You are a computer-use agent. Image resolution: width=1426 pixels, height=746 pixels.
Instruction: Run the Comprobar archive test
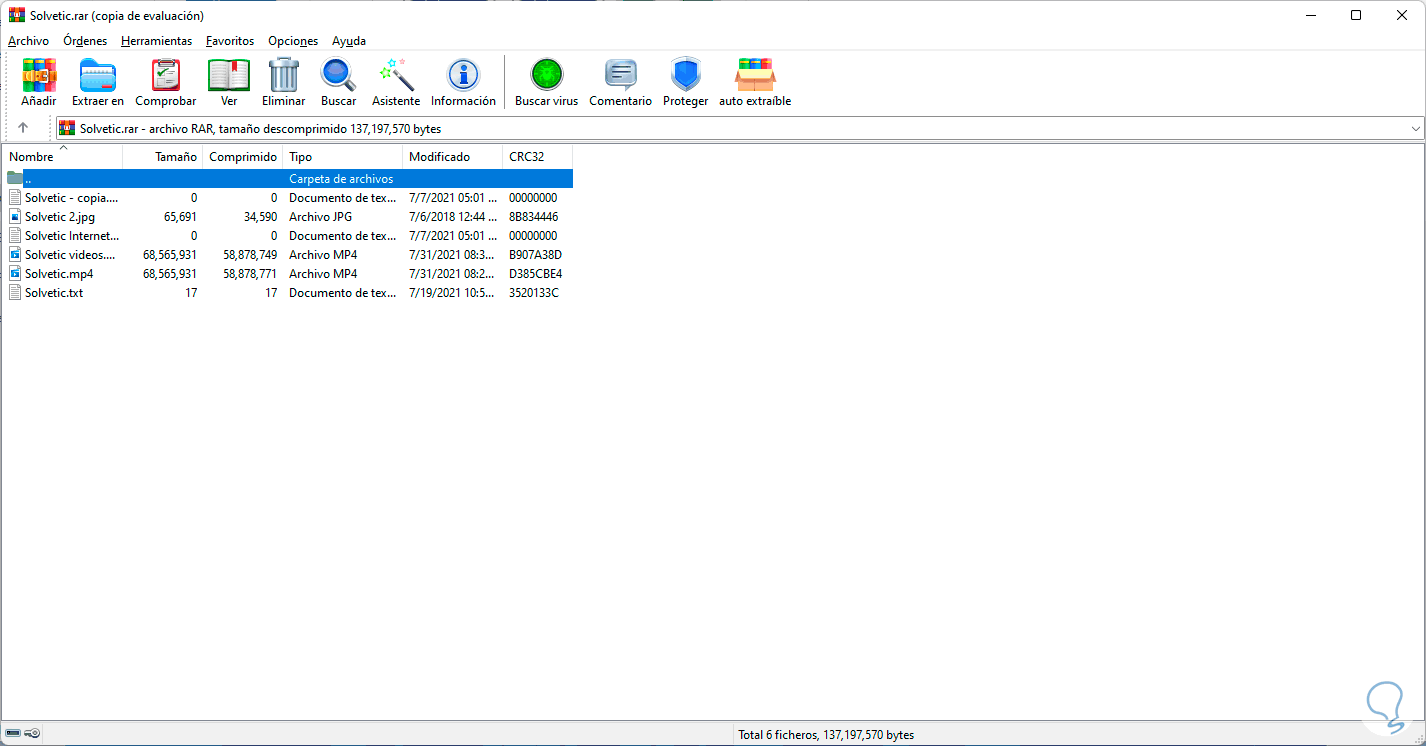pyautogui.click(x=166, y=82)
